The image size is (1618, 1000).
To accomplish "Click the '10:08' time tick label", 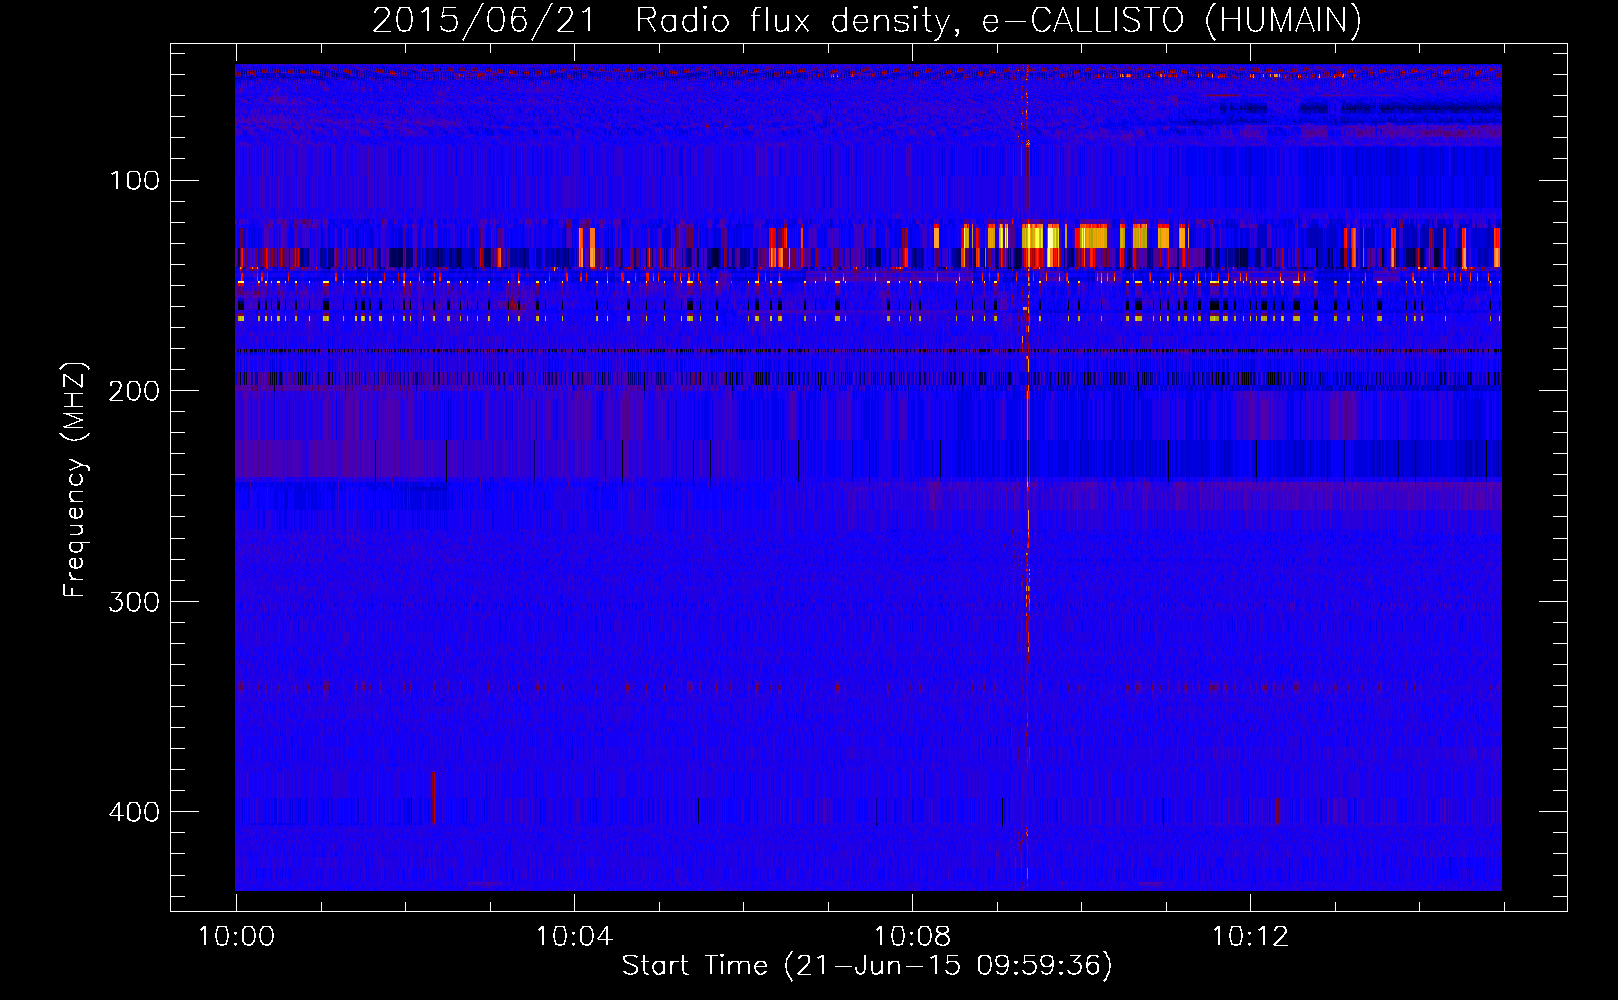I will pyautogui.click(x=912, y=936).
